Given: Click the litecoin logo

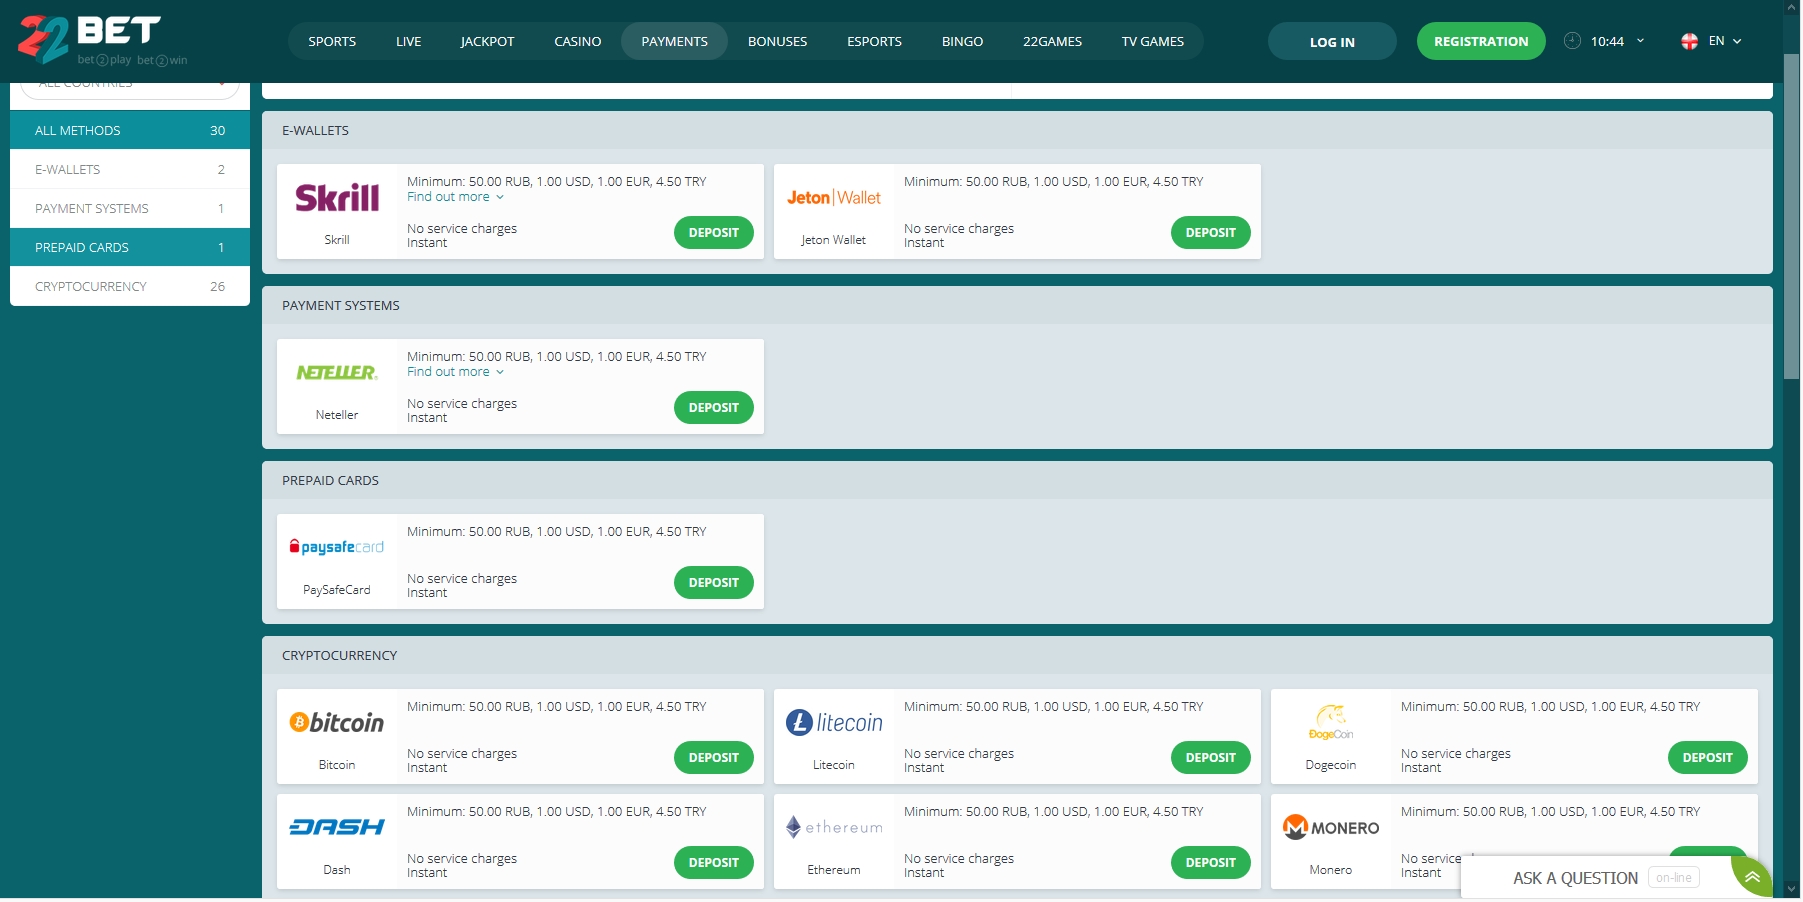Looking at the screenshot, I should click(x=834, y=722).
